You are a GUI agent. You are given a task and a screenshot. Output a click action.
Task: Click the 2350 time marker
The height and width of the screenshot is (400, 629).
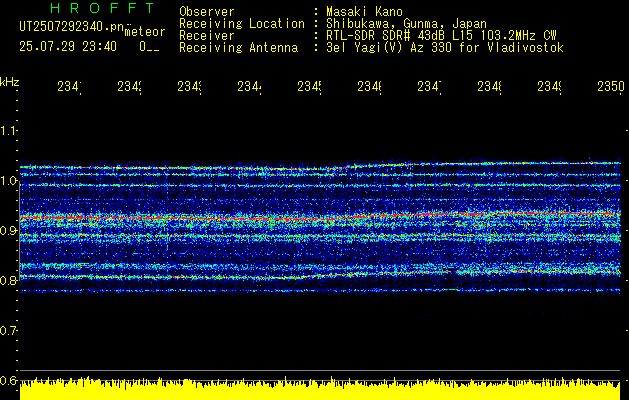611,87
